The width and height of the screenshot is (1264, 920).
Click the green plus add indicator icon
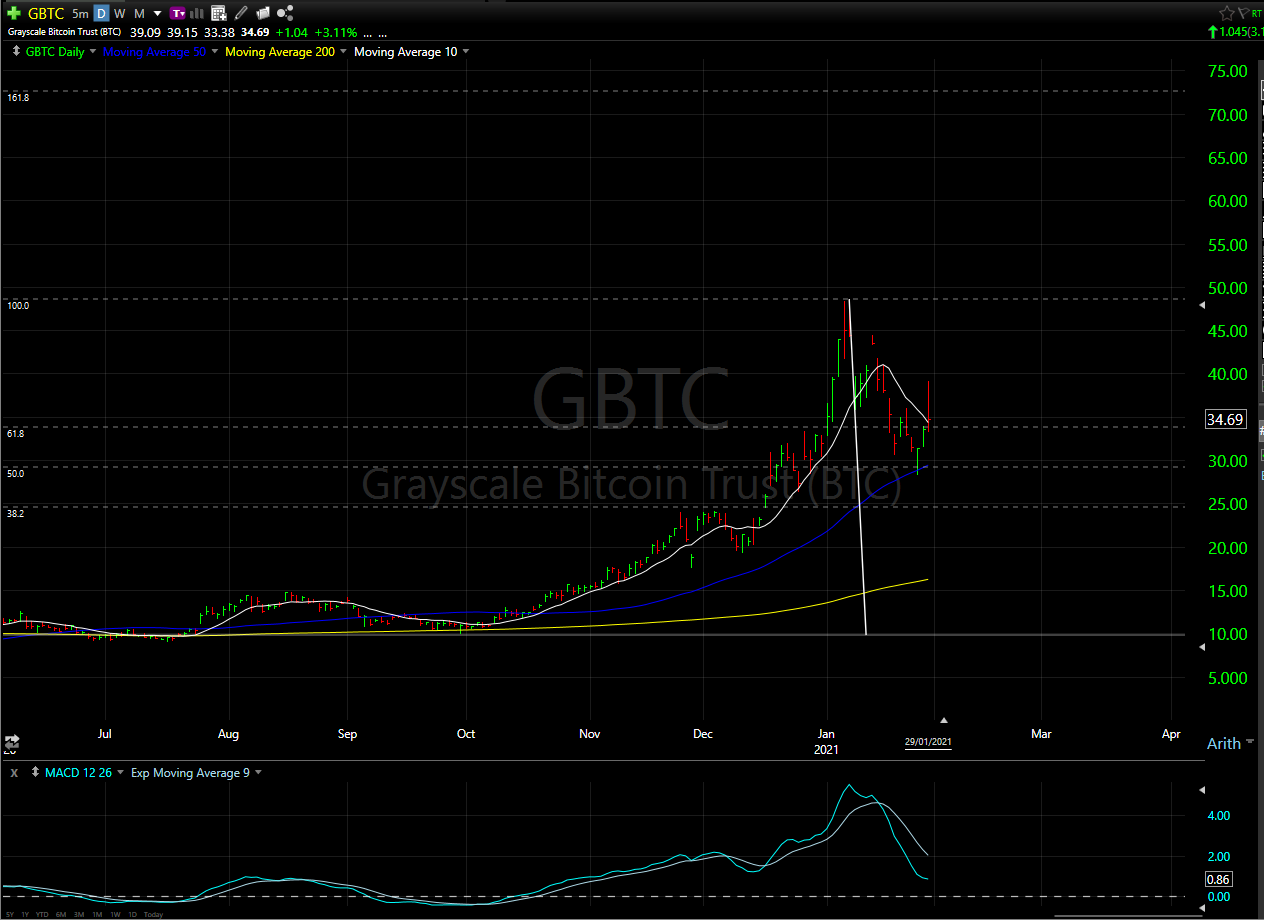(14, 13)
